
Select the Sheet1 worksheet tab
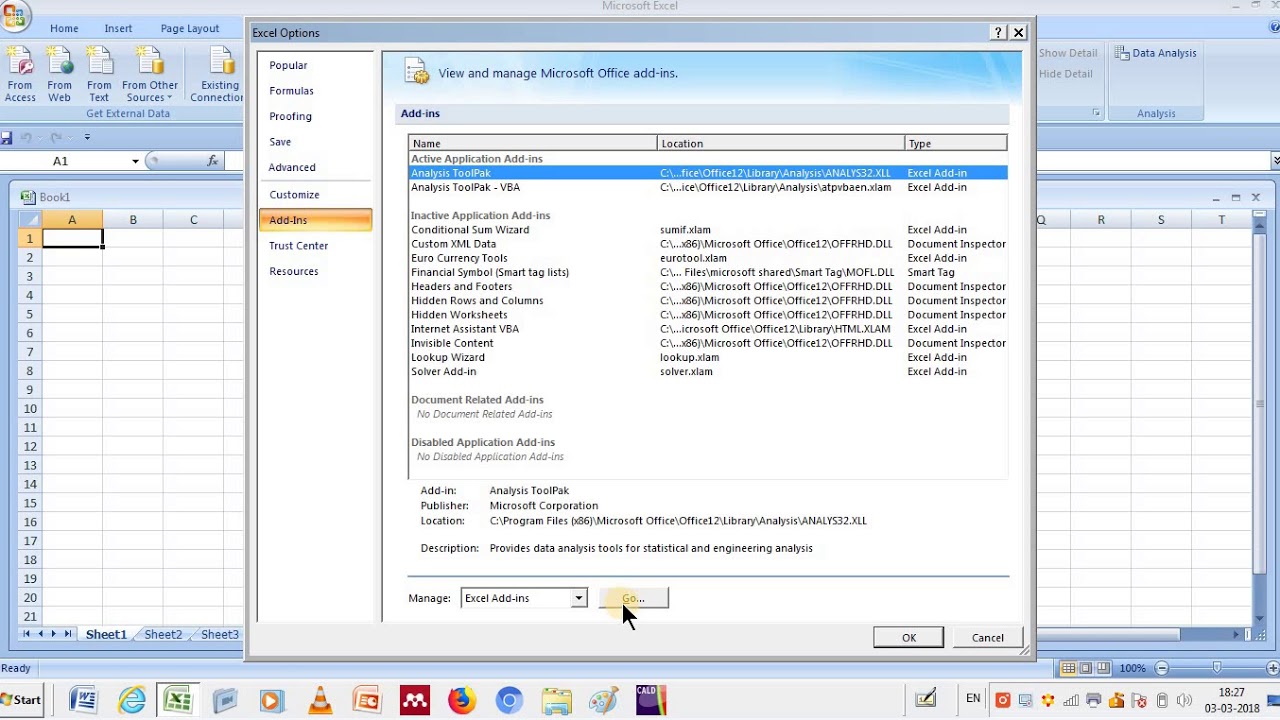click(106, 634)
